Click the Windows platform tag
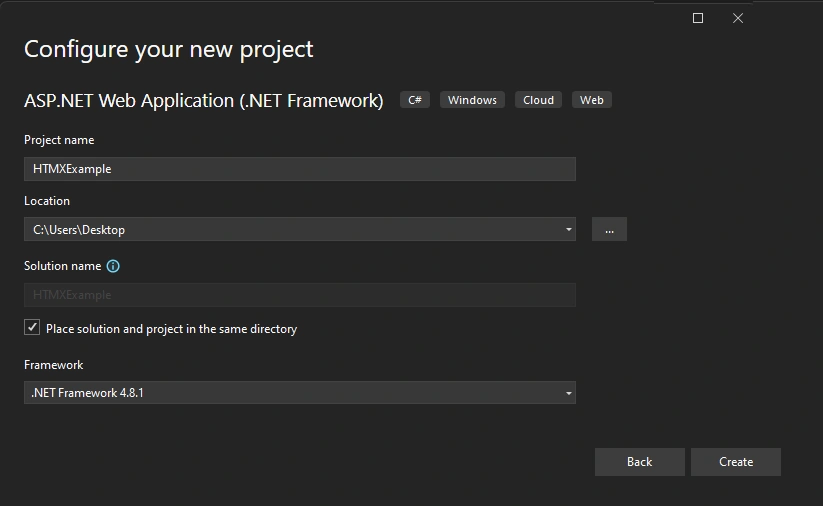Image resolution: width=823 pixels, height=506 pixels. click(x=472, y=100)
